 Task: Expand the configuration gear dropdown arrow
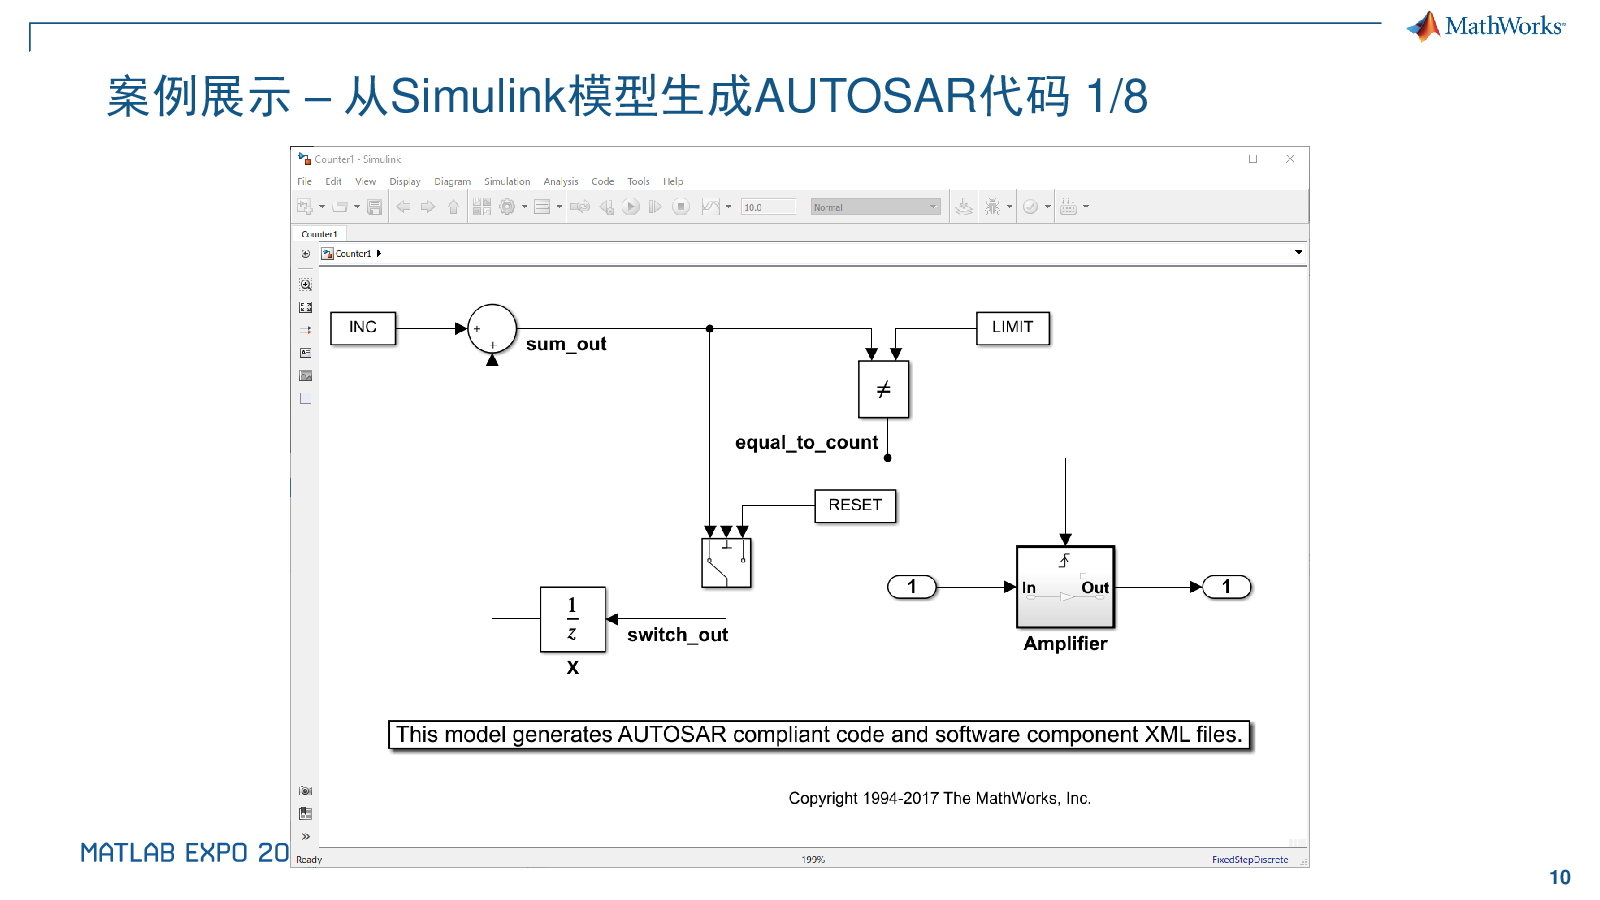pos(524,207)
